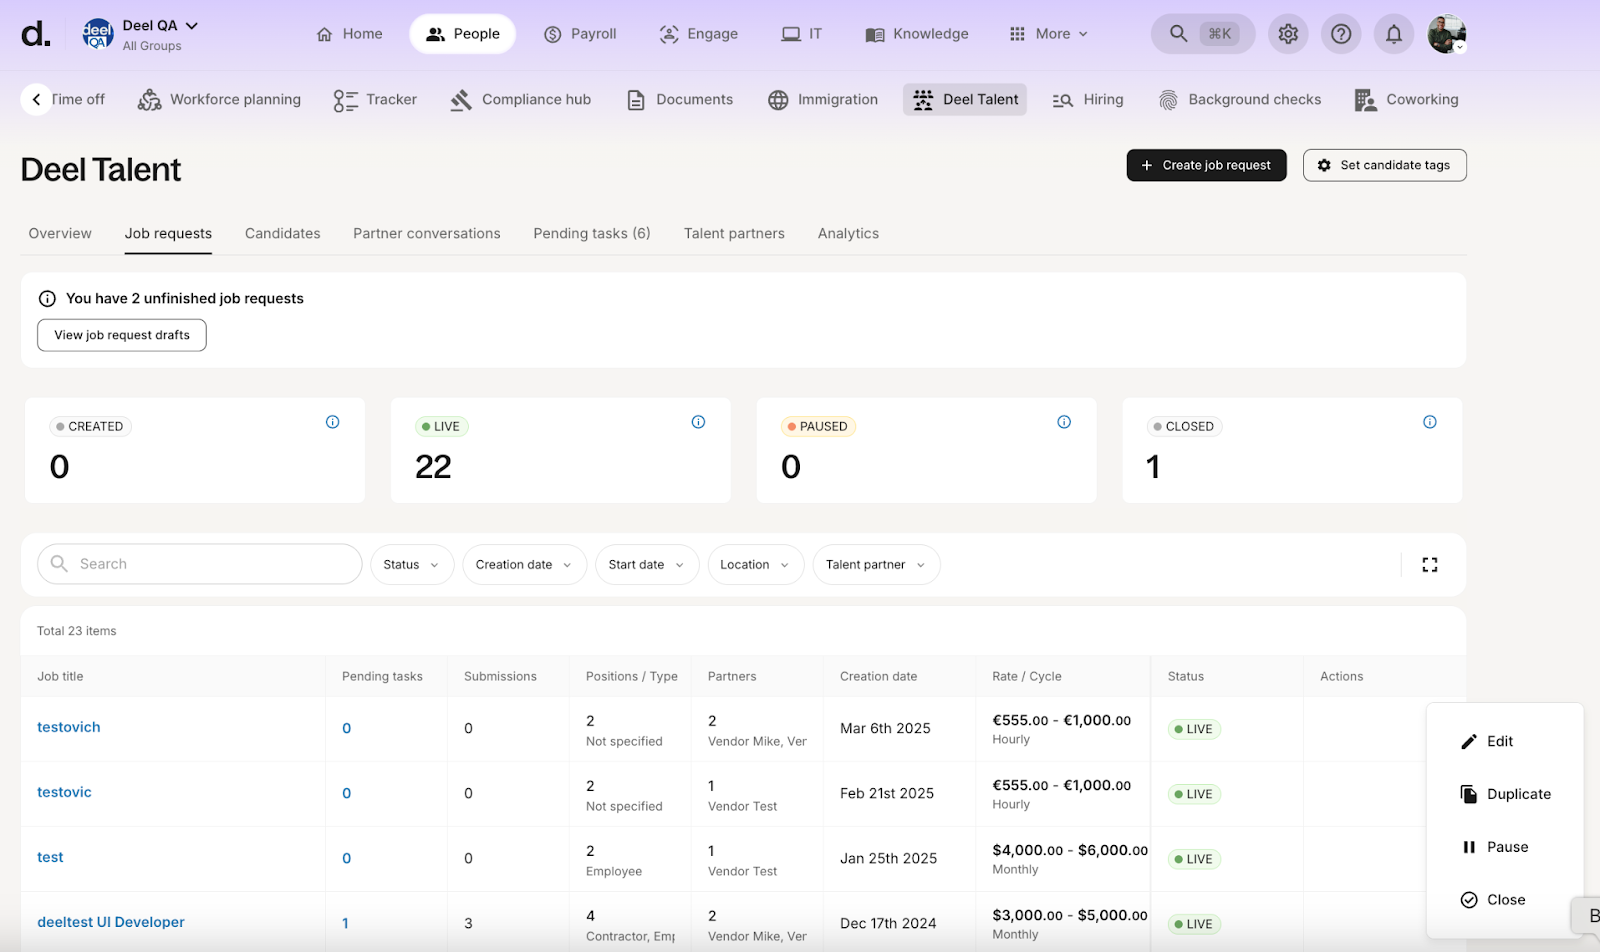Screen dimensions: 1600x952
Task: Open Creation date filter dropdown
Action: click(524, 565)
